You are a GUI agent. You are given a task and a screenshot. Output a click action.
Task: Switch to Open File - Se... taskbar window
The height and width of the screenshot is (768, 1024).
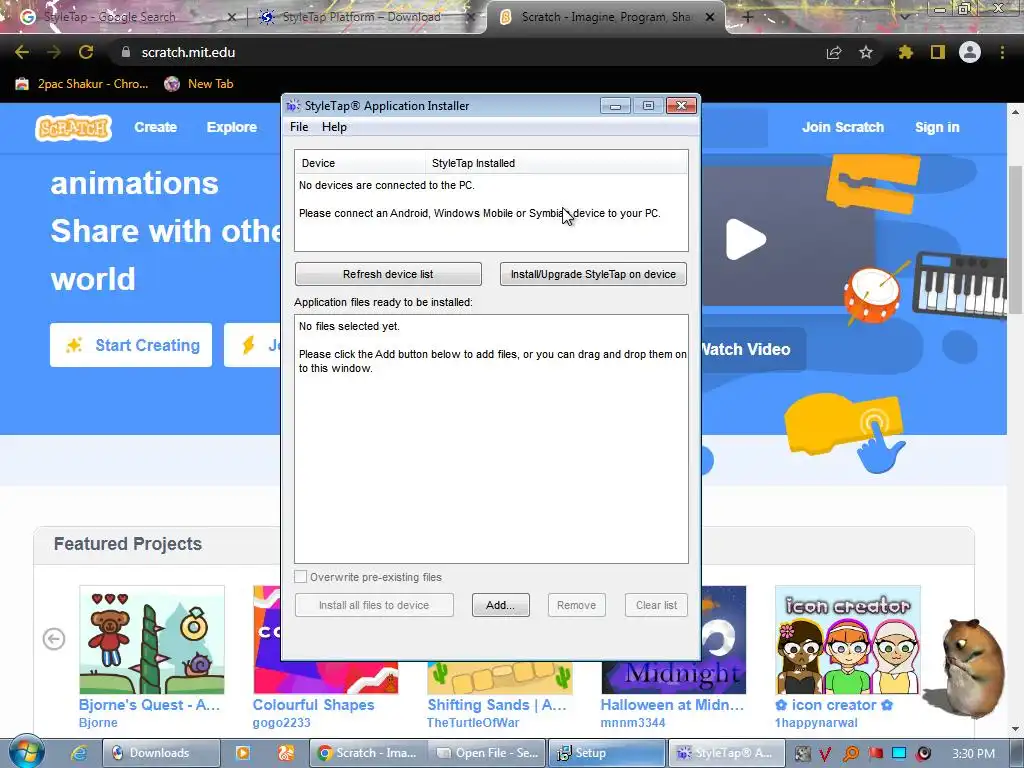click(x=487, y=753)
